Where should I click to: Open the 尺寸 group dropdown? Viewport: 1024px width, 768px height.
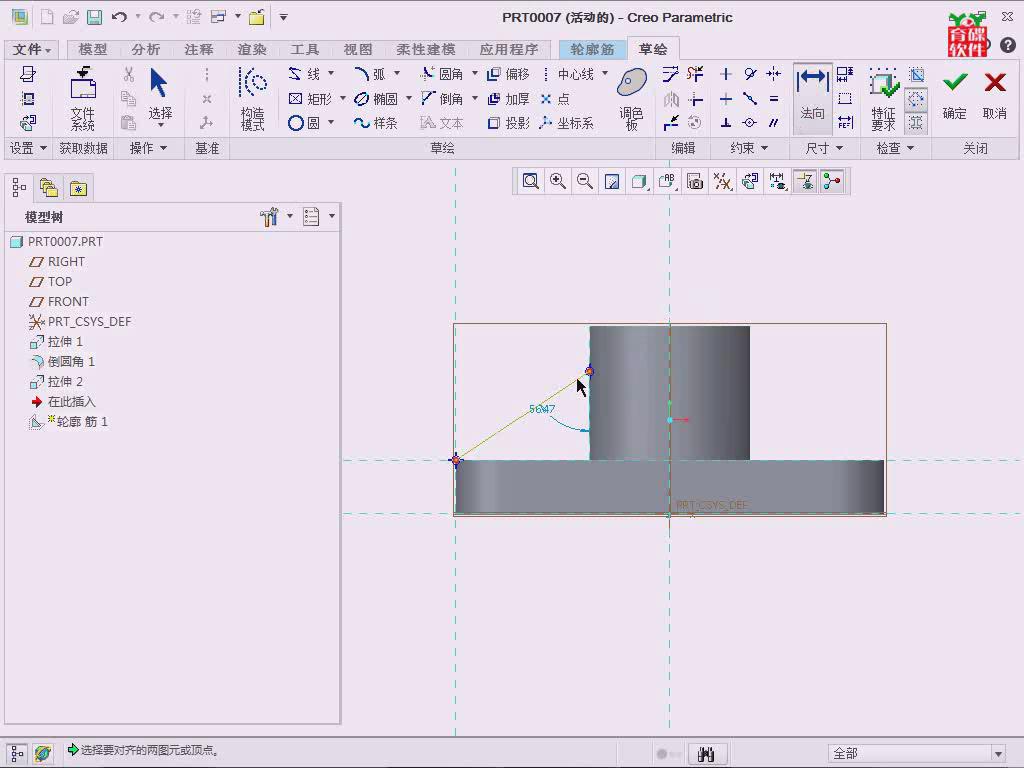(x=824, y=148)
